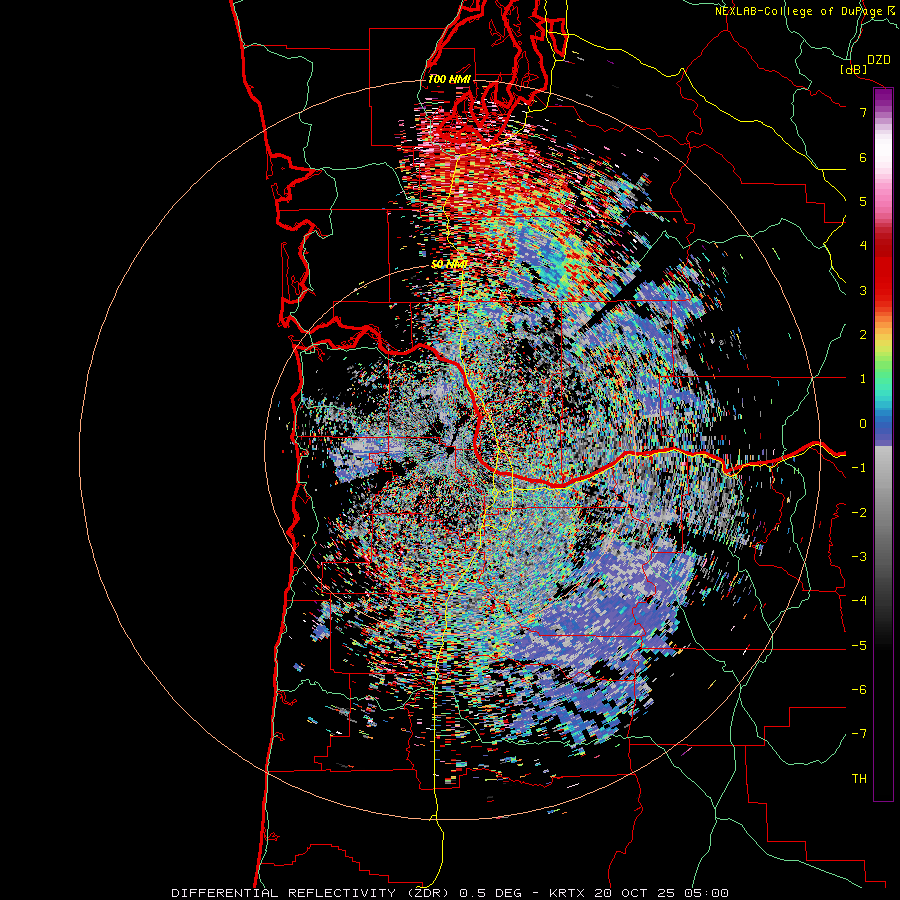
Task: Select the 100 NMI range ring label
Action: [x=449, y=79]
